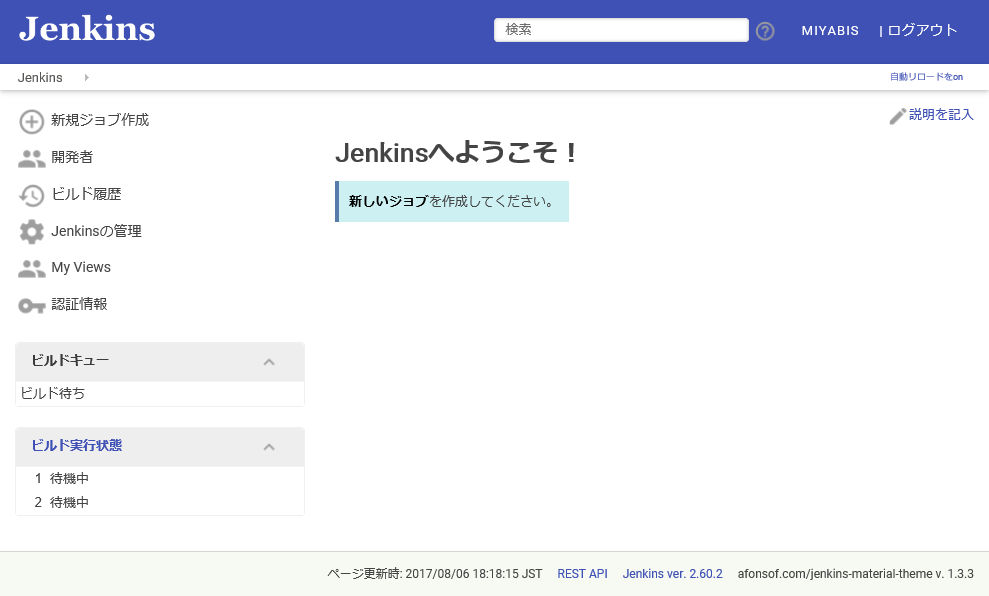Image resolution: width=989 pixels, height=596 pixels.
Task: Expand the Jenkins breadcrumb arrow menu
Action: (86, 78)
